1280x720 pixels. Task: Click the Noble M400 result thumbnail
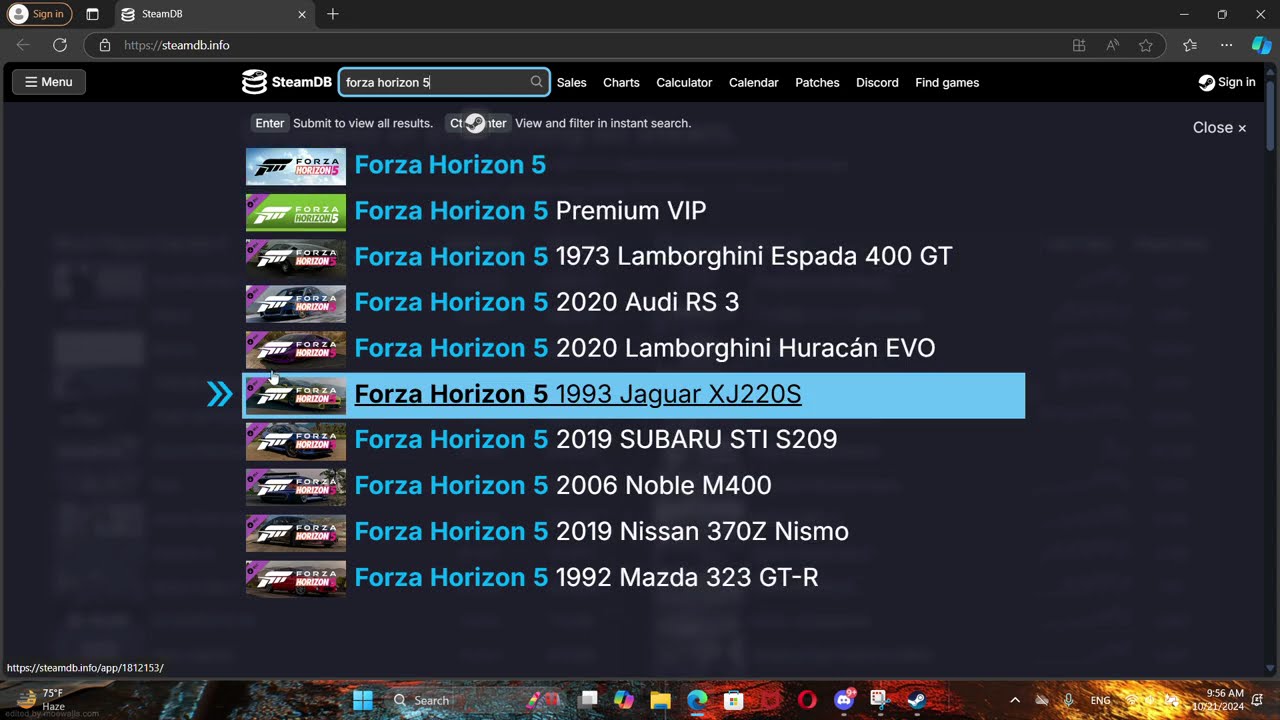[296, 487]
